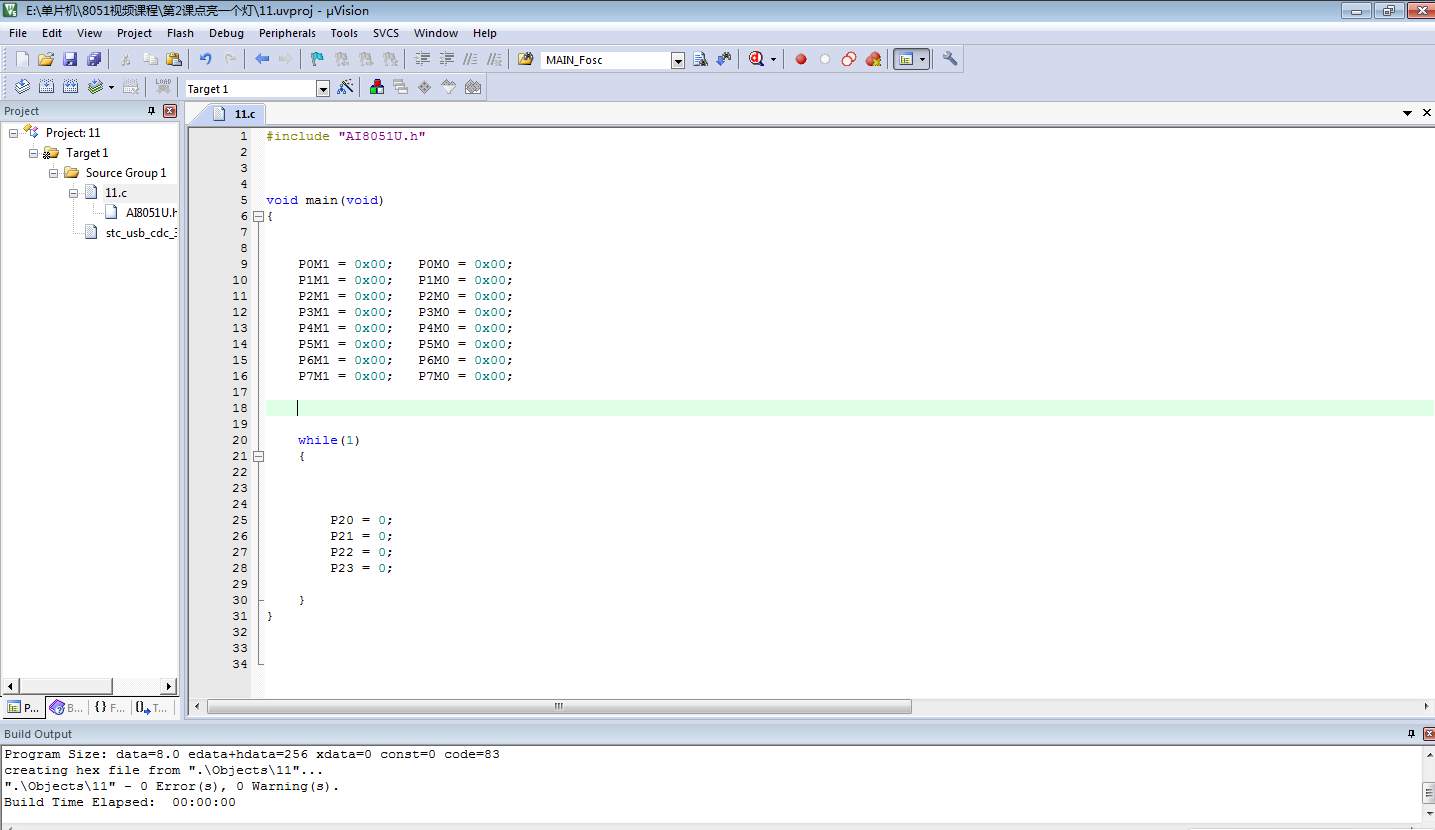The image size is (1435, 830).
Task: Indent the selected text with the Indent icon
Action: click(x=423, y=59)
